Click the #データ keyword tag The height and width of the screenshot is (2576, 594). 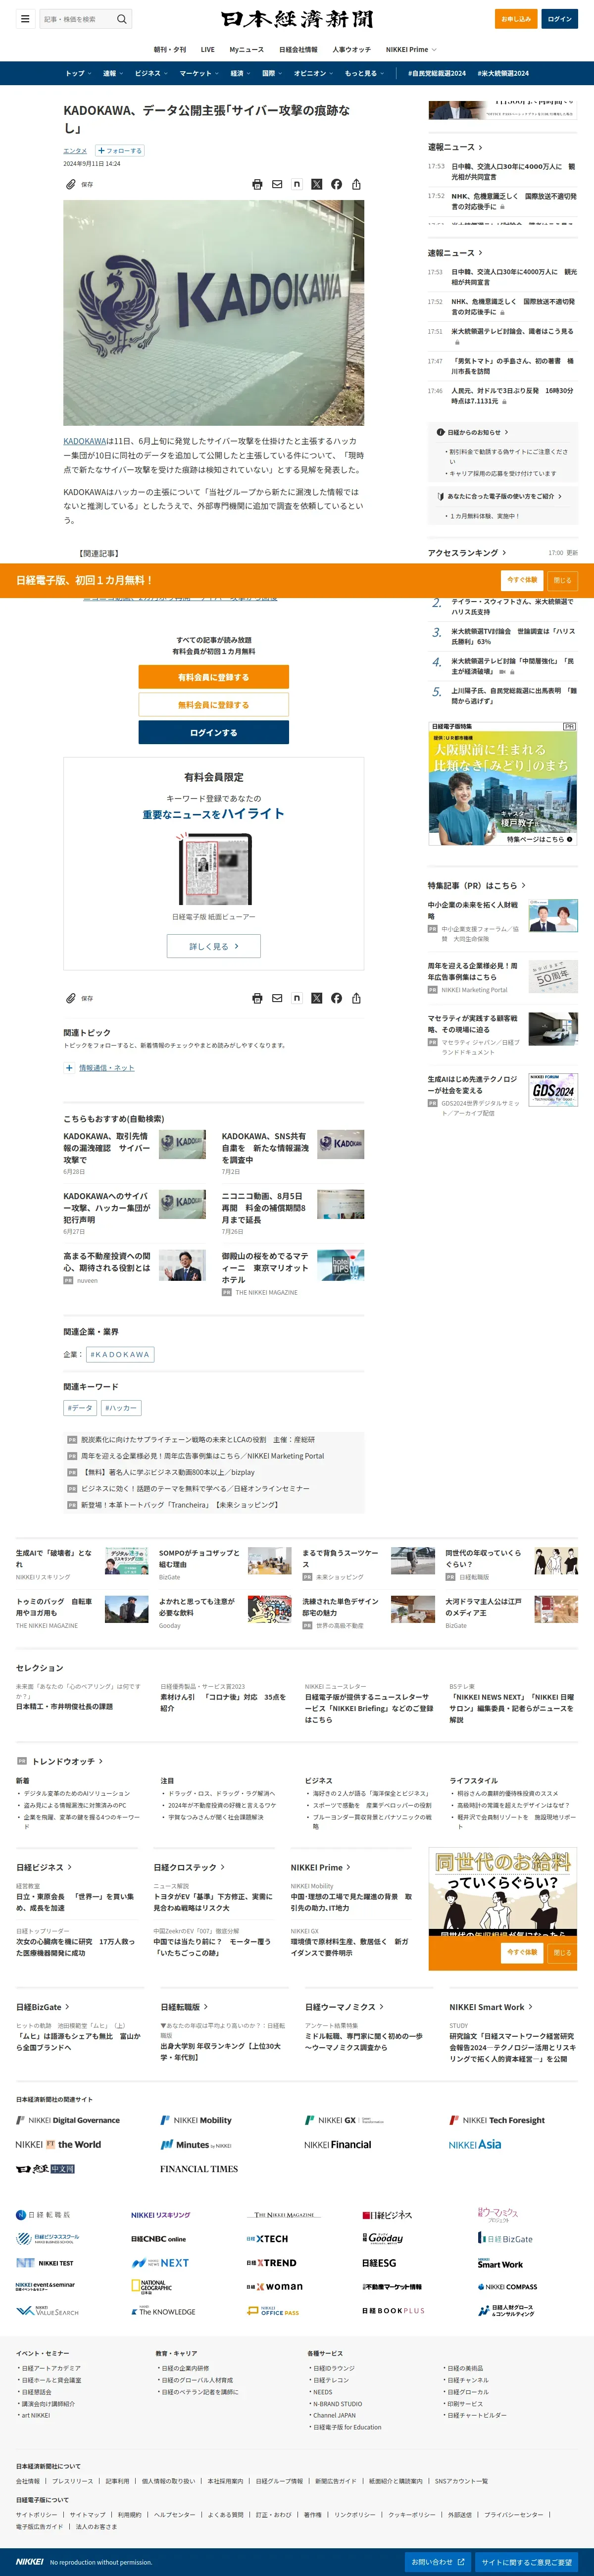point(80,1408)
